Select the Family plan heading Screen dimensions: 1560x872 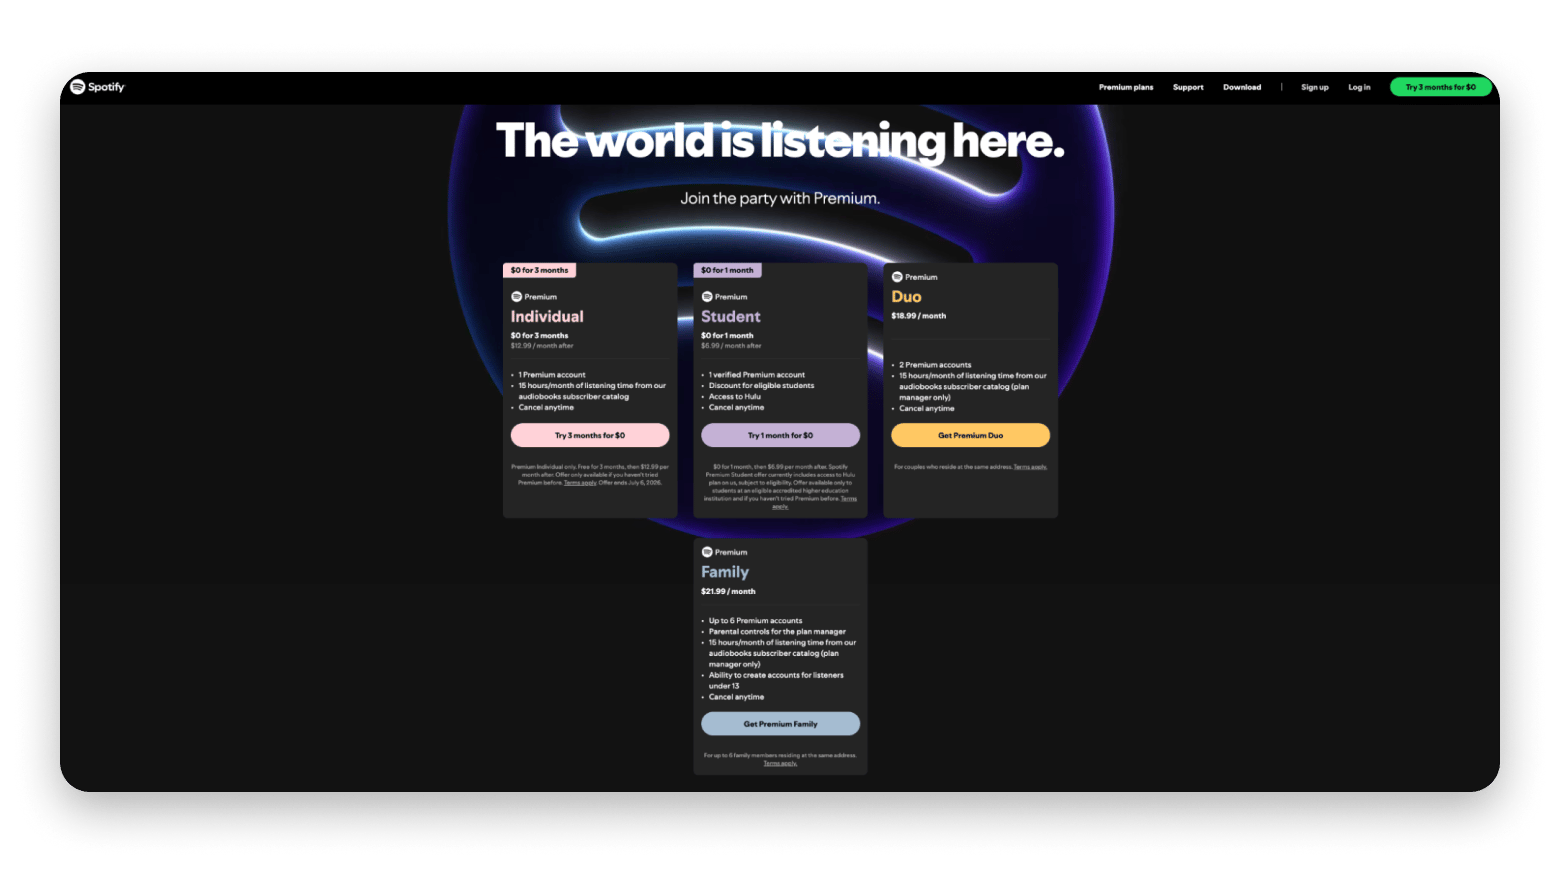pos(725,572)
